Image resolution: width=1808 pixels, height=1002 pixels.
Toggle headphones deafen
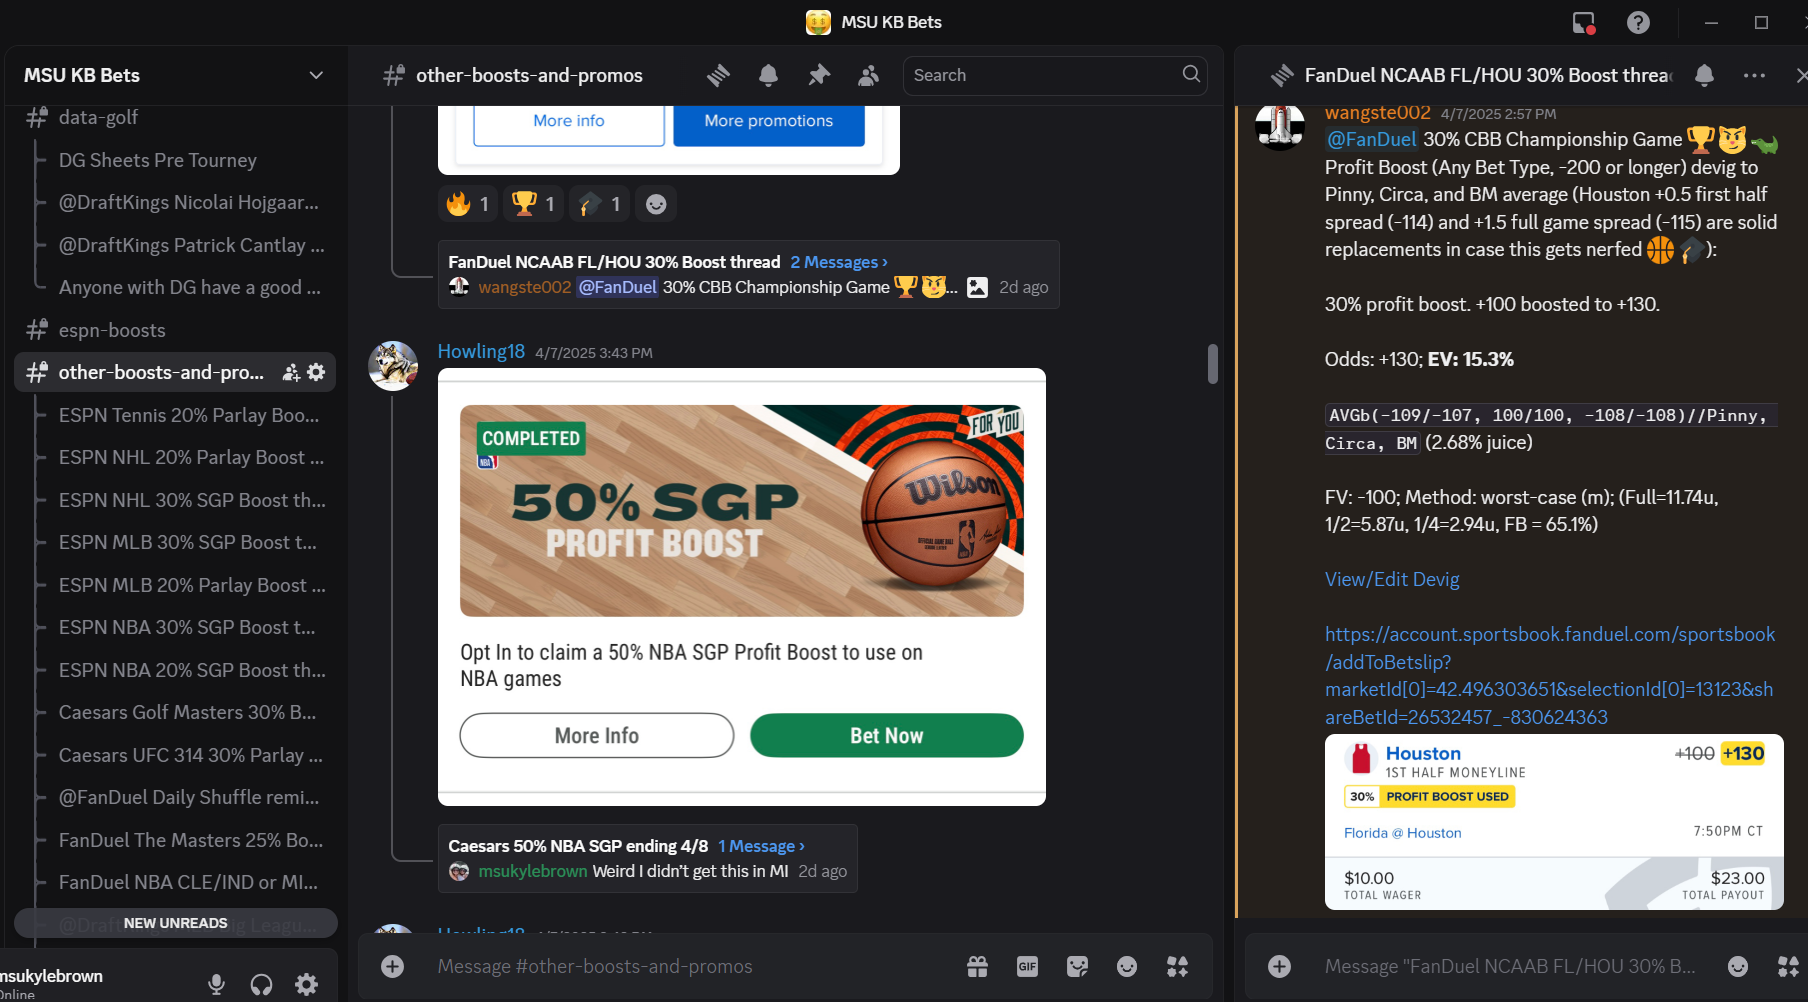tap(261, 984)
